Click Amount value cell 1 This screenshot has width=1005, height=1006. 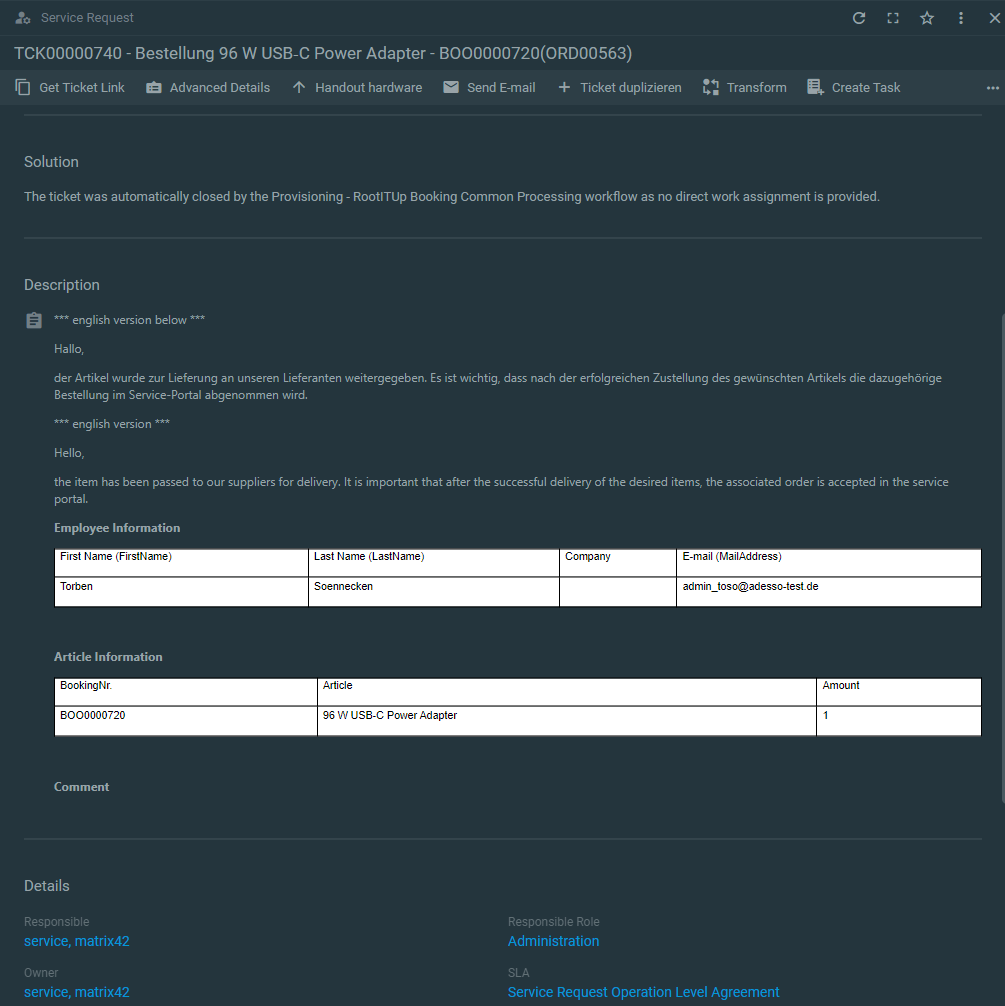(x=898, y=720)
